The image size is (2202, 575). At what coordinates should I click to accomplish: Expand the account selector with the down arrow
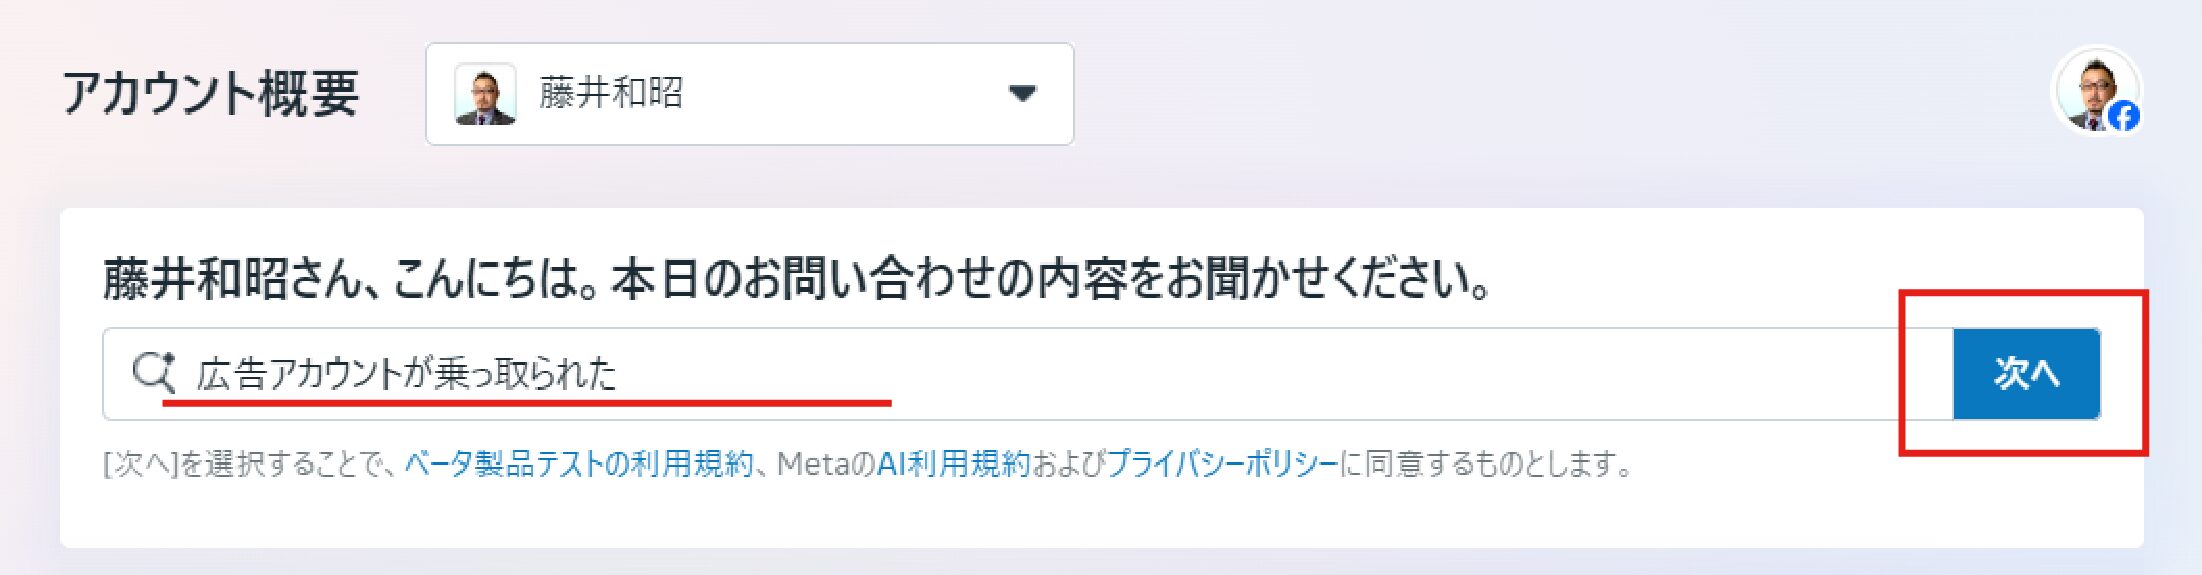[x=1022, y=94]
